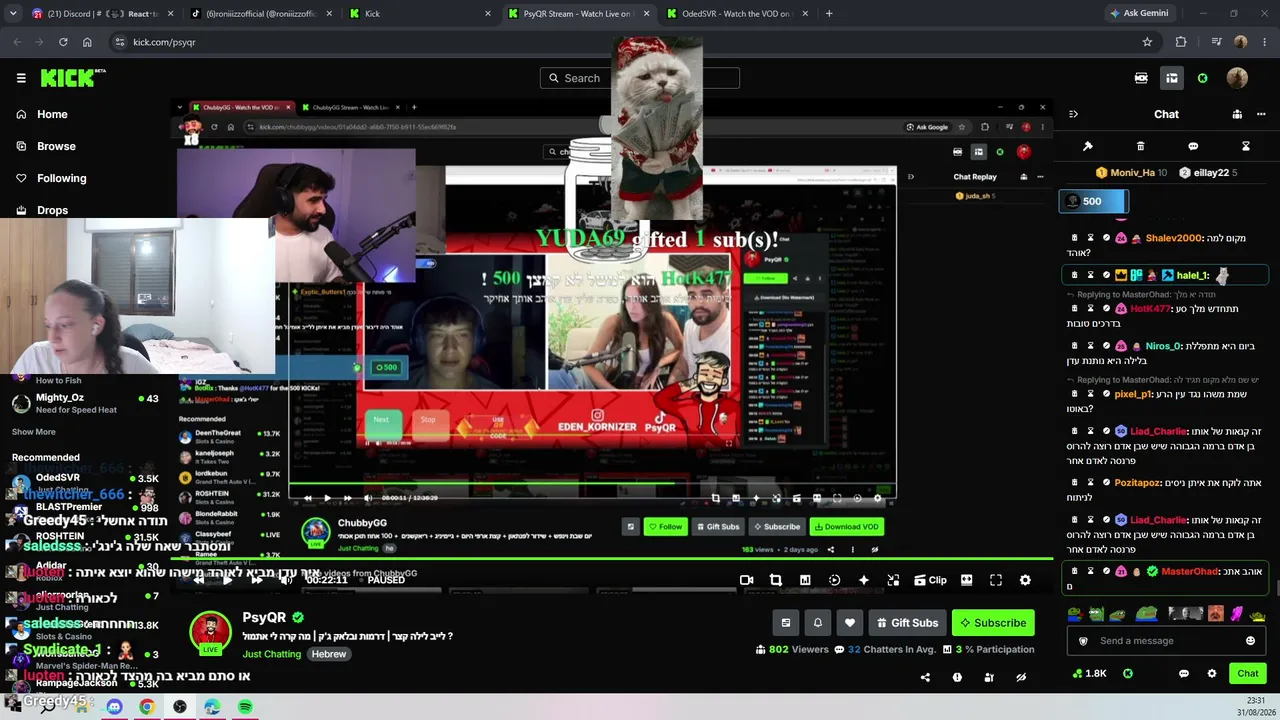The width and height of the screenshot is (1280, 720).
Task: Insert the purple emote from quick emotes
Action: pos(1237,614)
